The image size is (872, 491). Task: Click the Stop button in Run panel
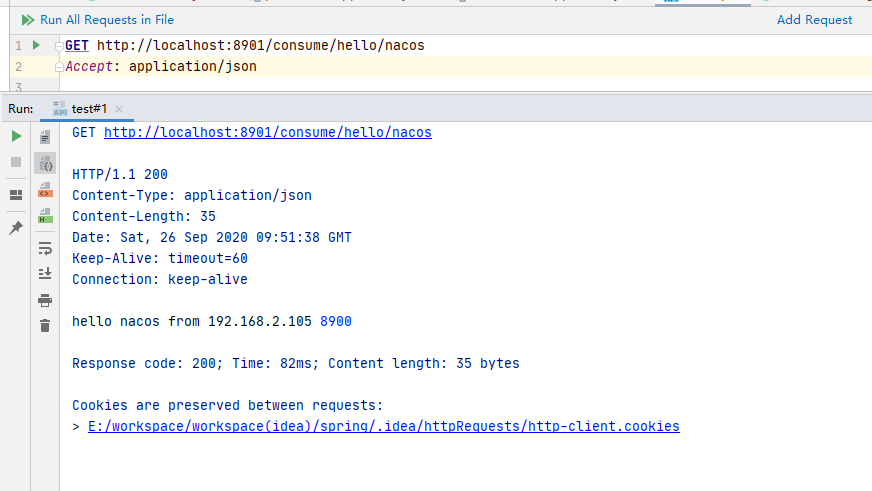coord(16,162)
